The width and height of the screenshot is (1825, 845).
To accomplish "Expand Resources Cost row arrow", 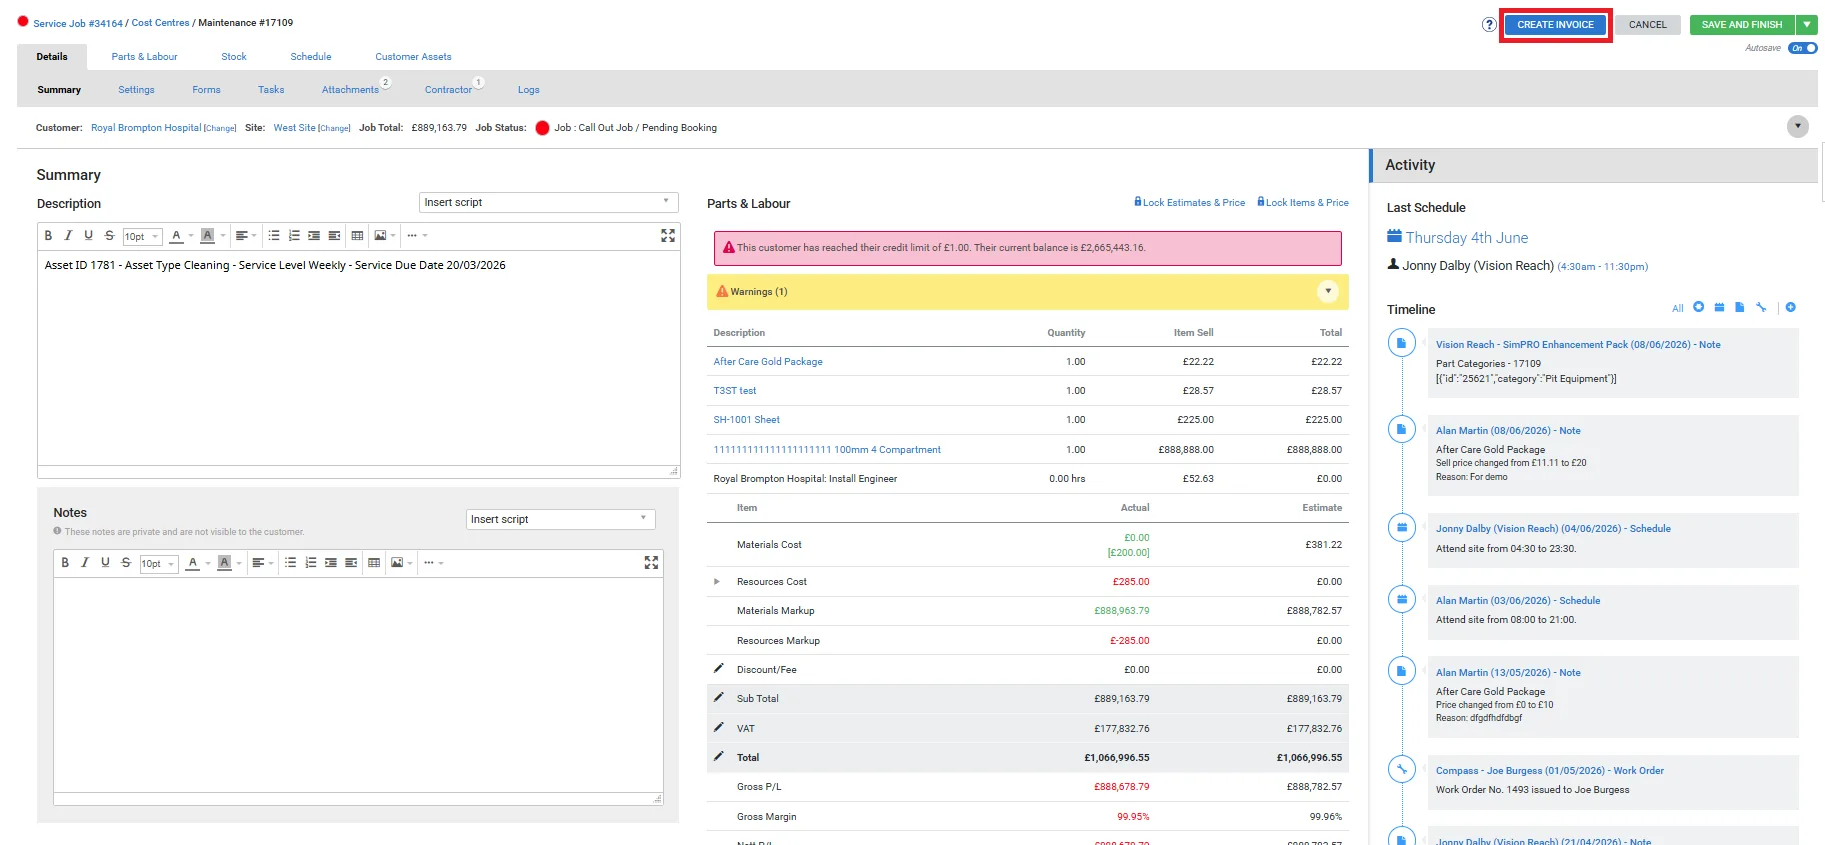I will pyautogui.click(x=716, y=582).
